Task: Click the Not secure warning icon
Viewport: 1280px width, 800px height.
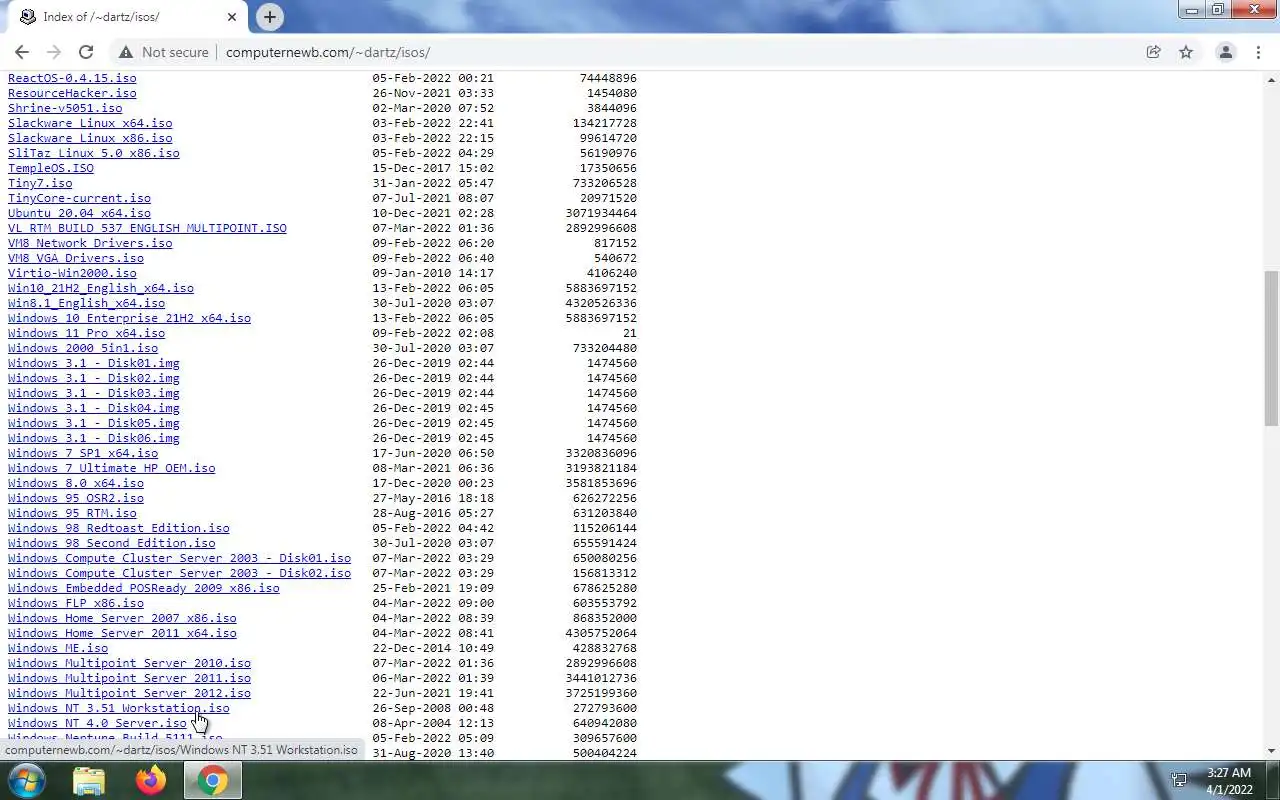Action: coord(126,52)
